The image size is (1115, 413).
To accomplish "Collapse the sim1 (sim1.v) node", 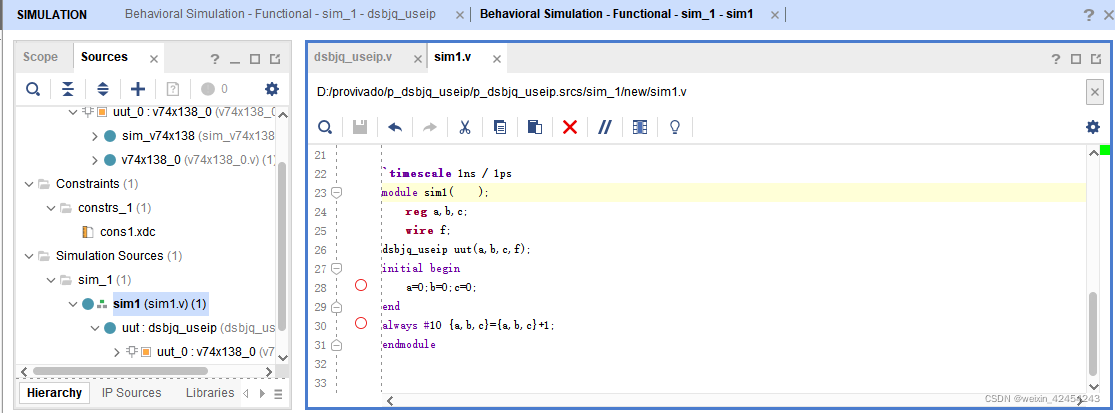I will pos(73,304).
